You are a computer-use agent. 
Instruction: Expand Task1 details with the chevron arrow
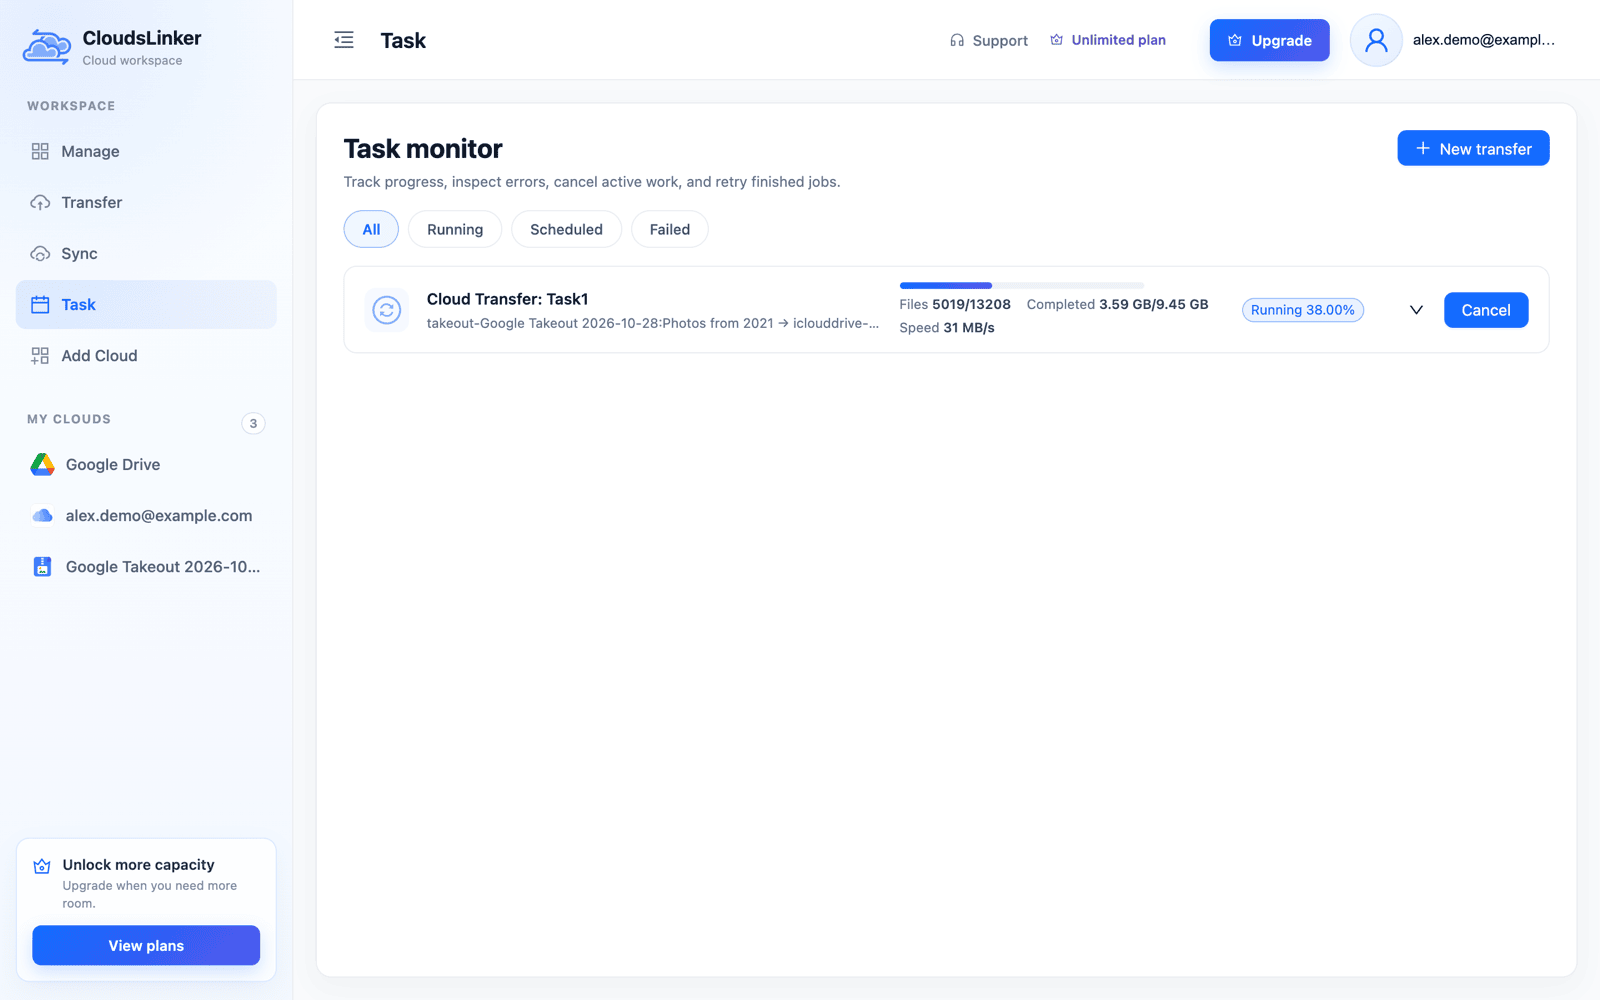click(x=1416, y=310)
